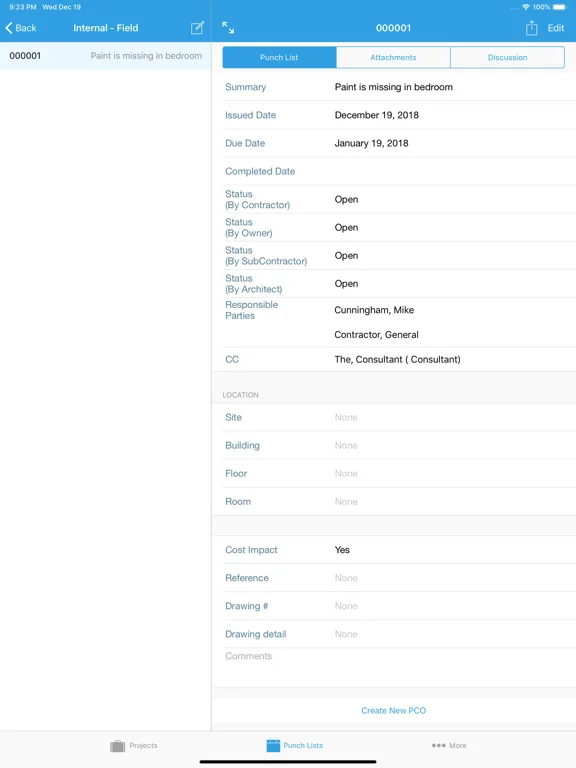This screenshot has height=768, width=576.
Task: Tap responsible party Contractor, General
Action: (376, 335)
